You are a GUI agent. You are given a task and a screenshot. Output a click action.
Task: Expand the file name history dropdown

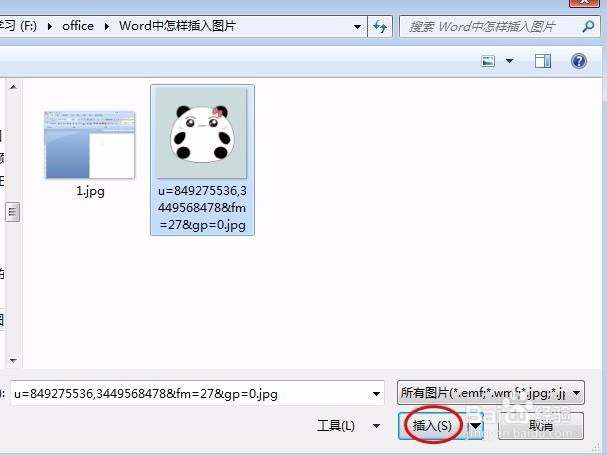pyautogui.click(x=376, y=394)
